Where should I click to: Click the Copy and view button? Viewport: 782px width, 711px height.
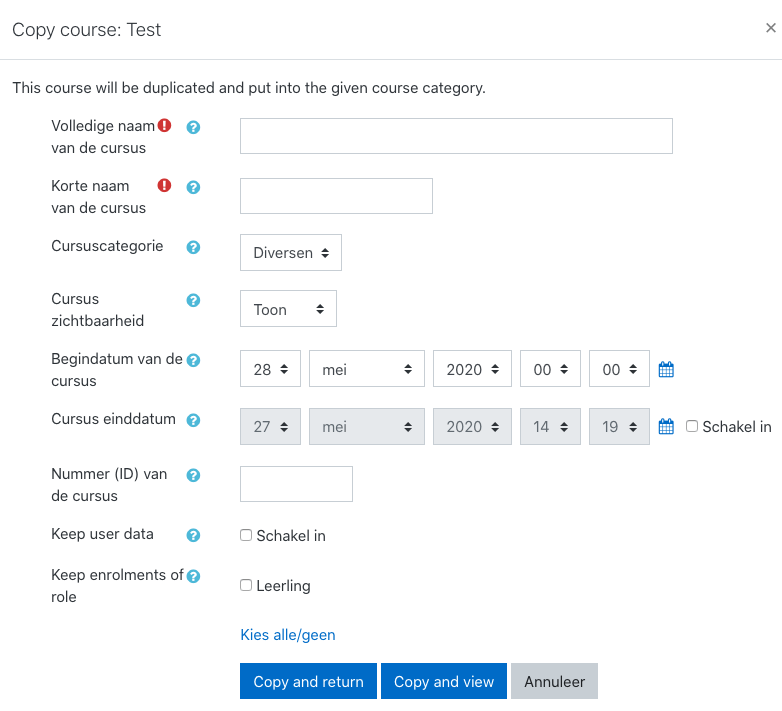coord(444,681)
